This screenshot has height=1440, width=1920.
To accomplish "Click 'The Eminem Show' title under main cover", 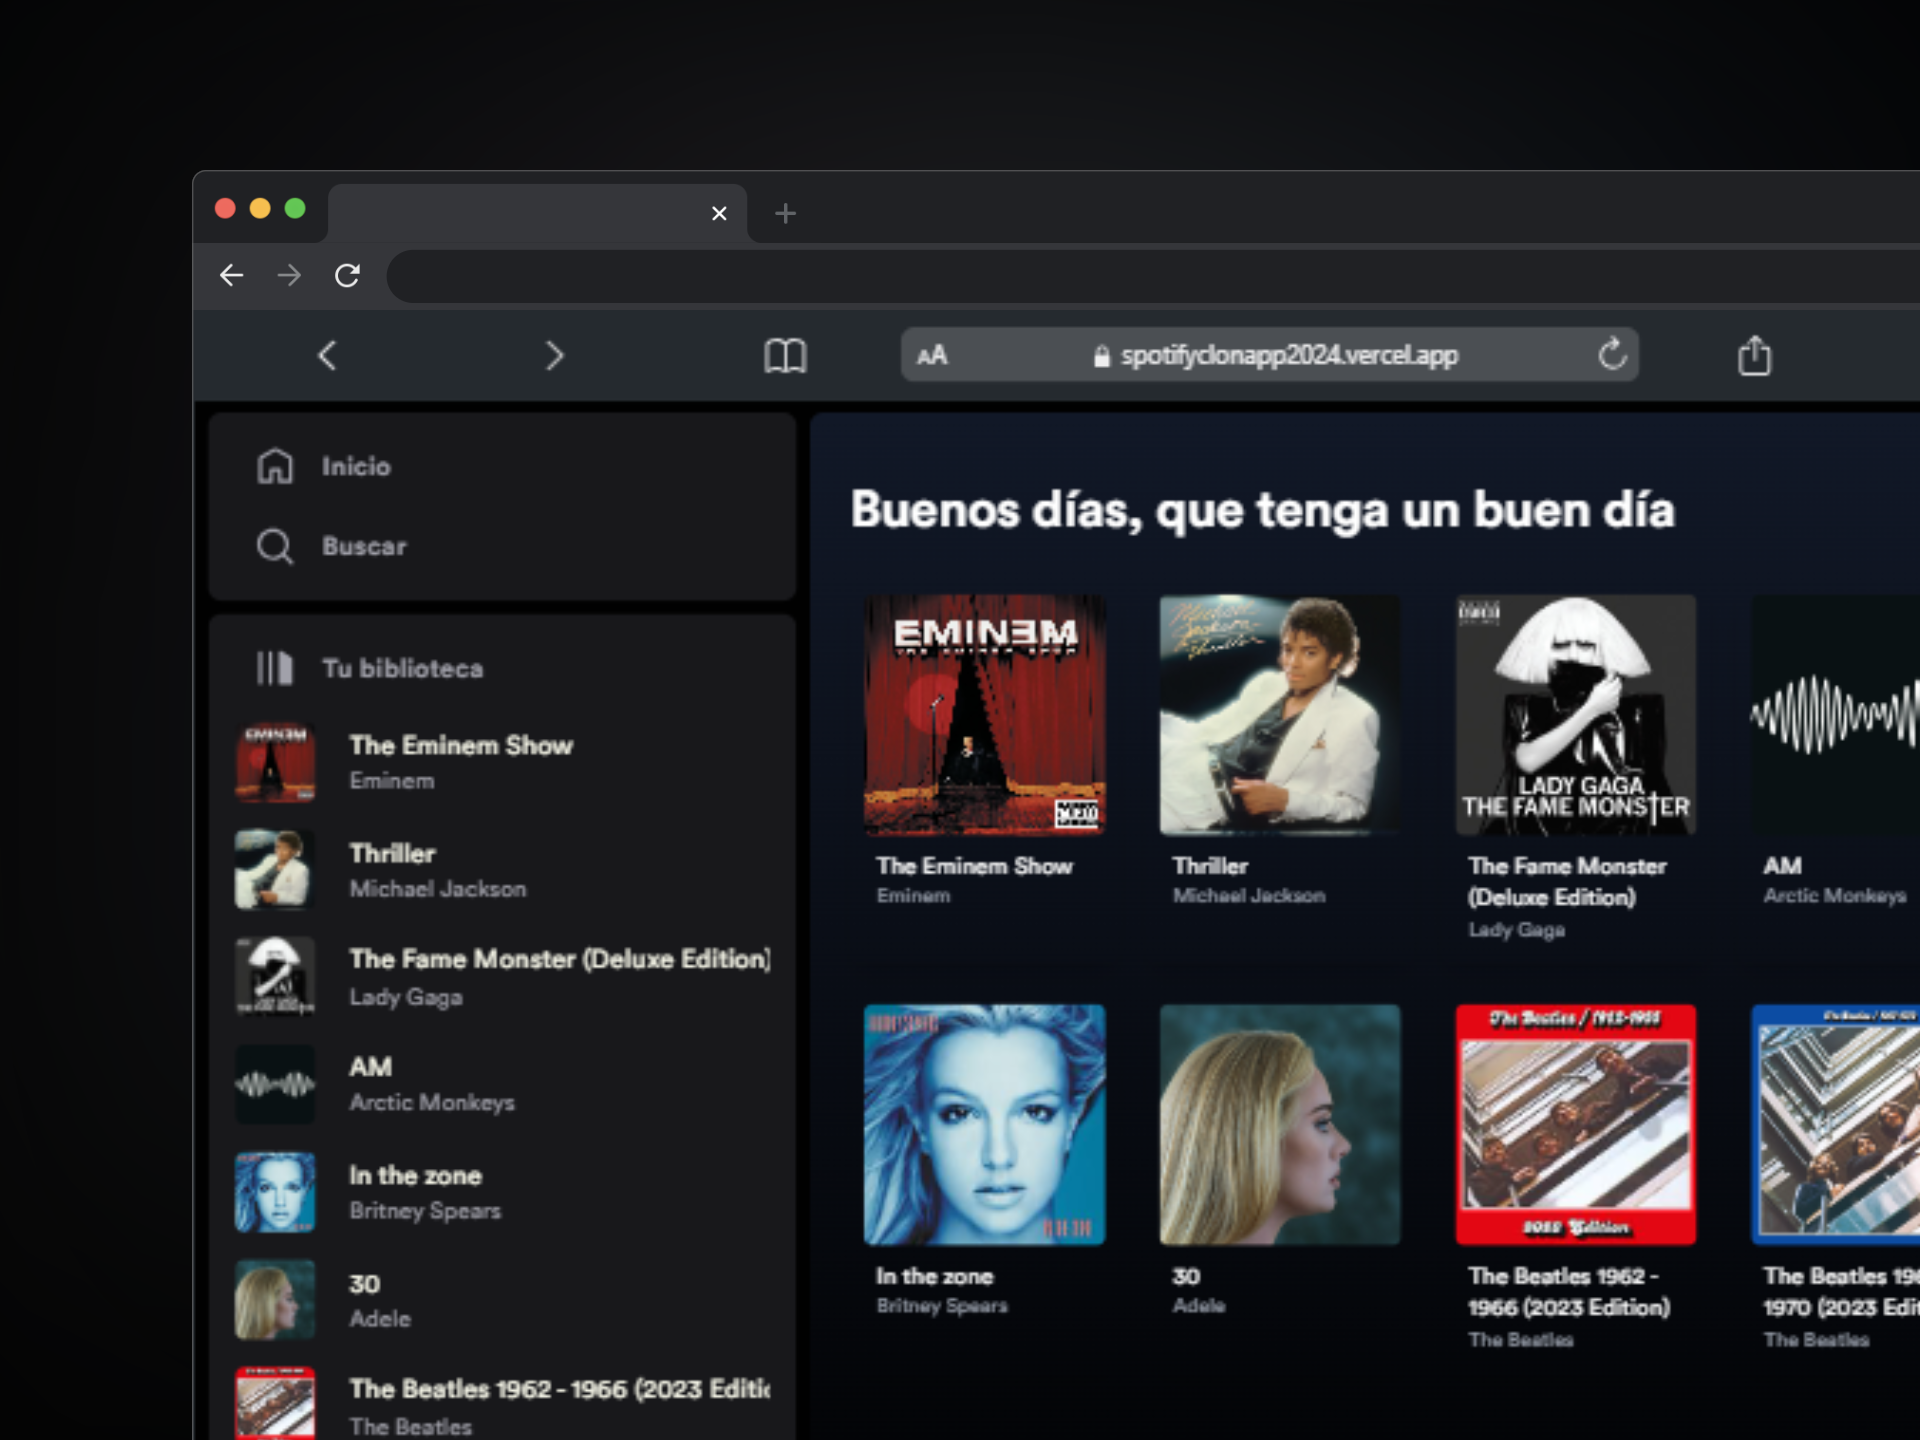I will [x=975, y=866].
